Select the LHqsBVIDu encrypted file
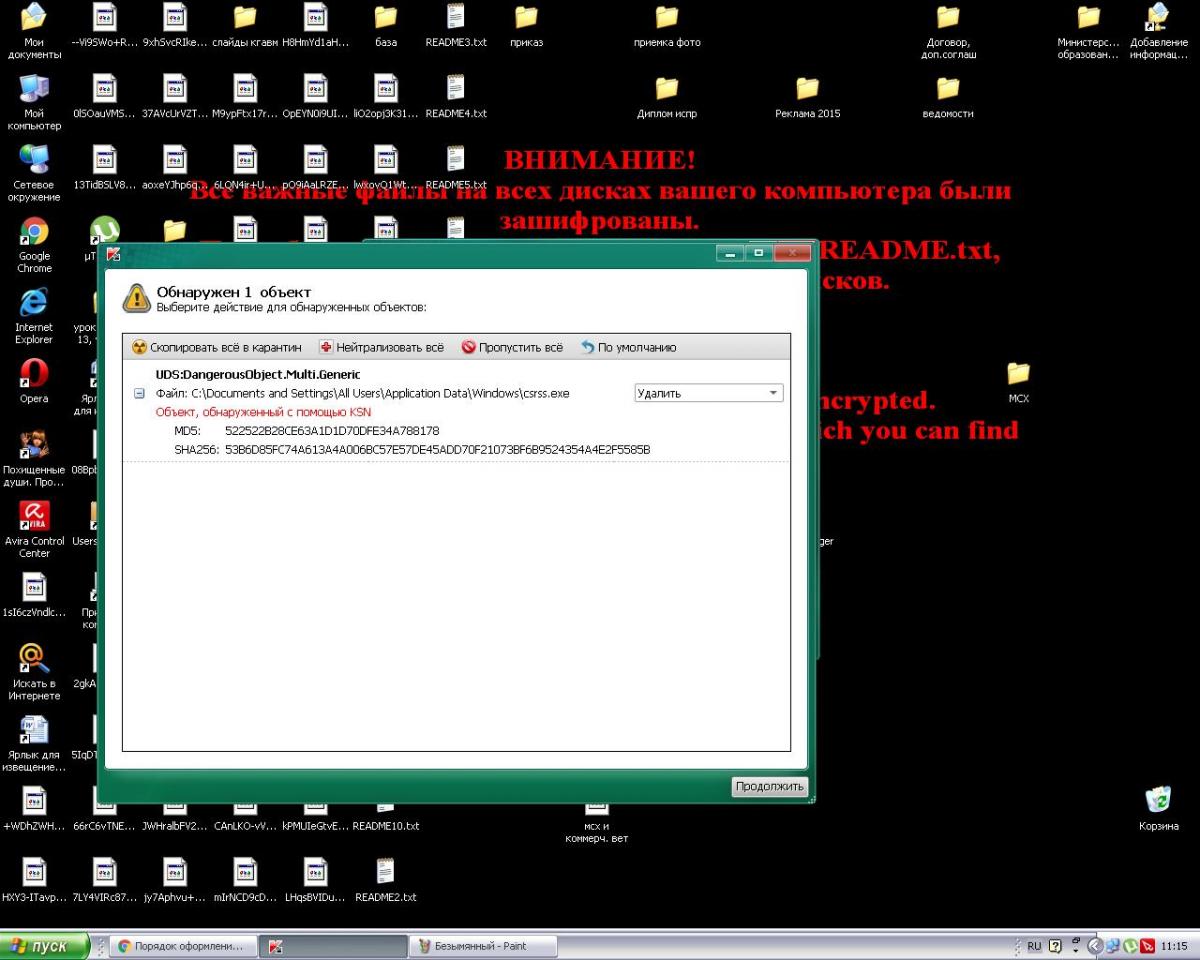This screenshot has height=960, width=1200. coord(316,879)
